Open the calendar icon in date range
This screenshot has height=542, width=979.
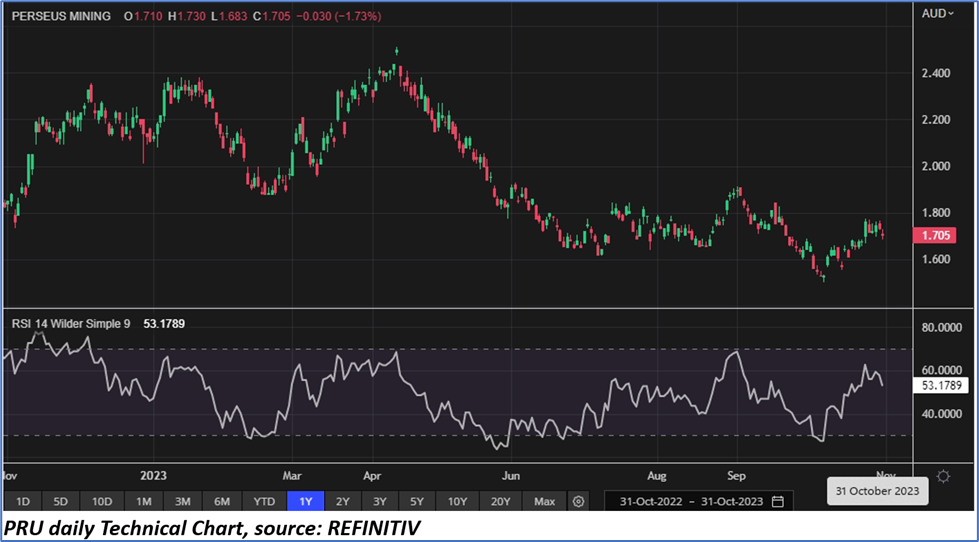(777, 501)
